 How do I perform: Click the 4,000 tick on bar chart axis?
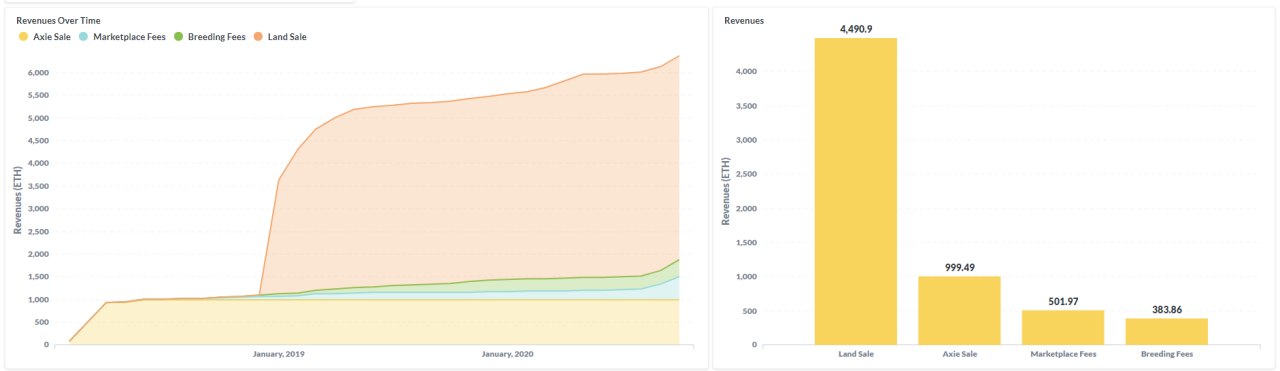tap(745, 72)
